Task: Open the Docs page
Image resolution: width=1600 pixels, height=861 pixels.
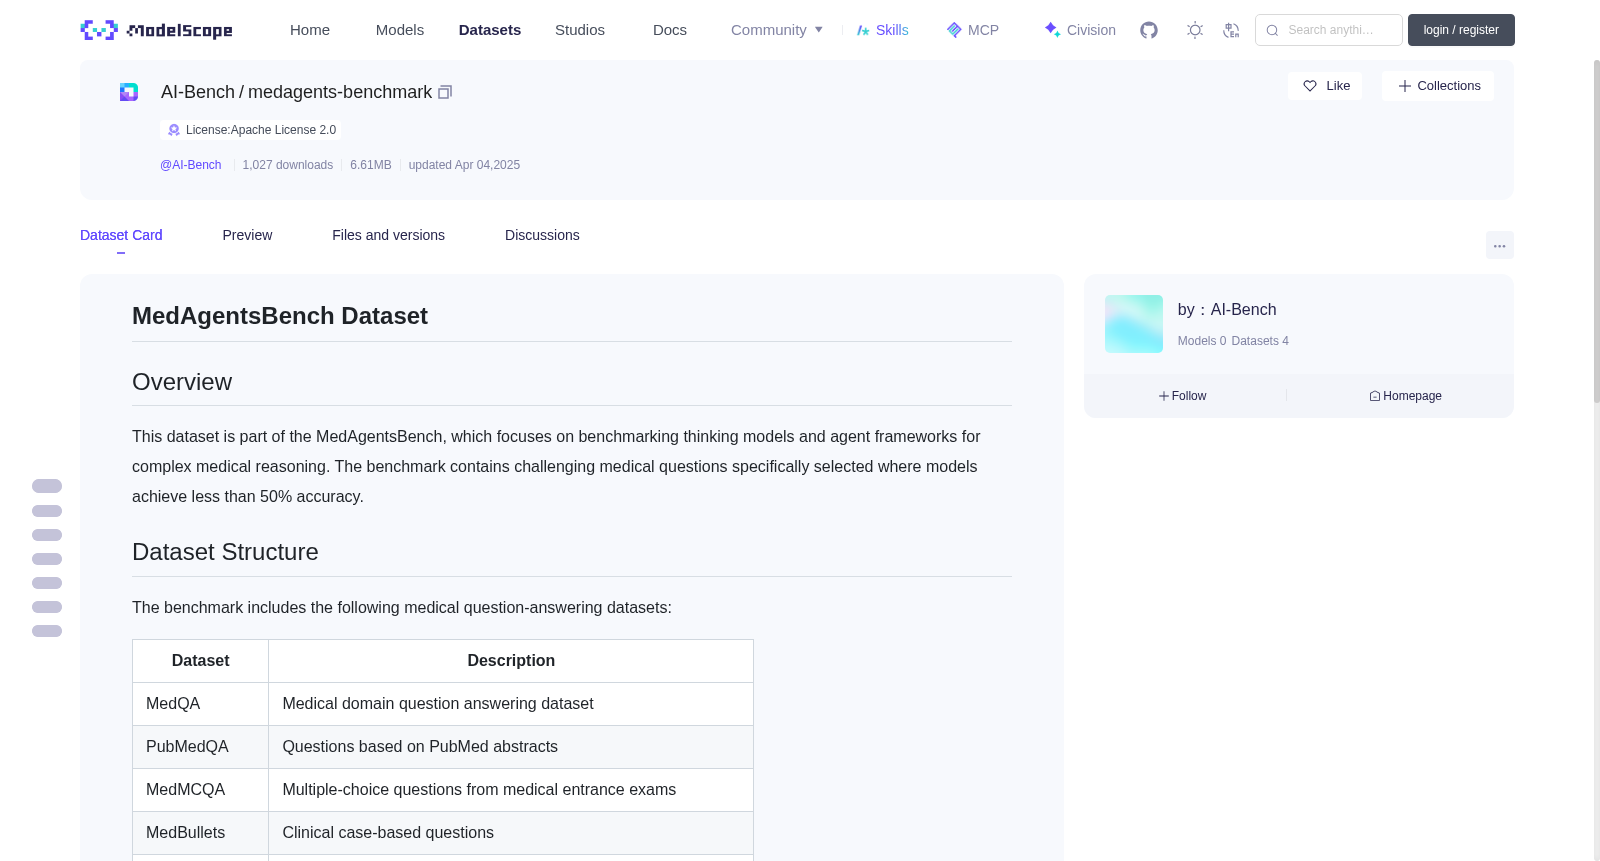Action: pyautogui.click(x=670, y=30)
